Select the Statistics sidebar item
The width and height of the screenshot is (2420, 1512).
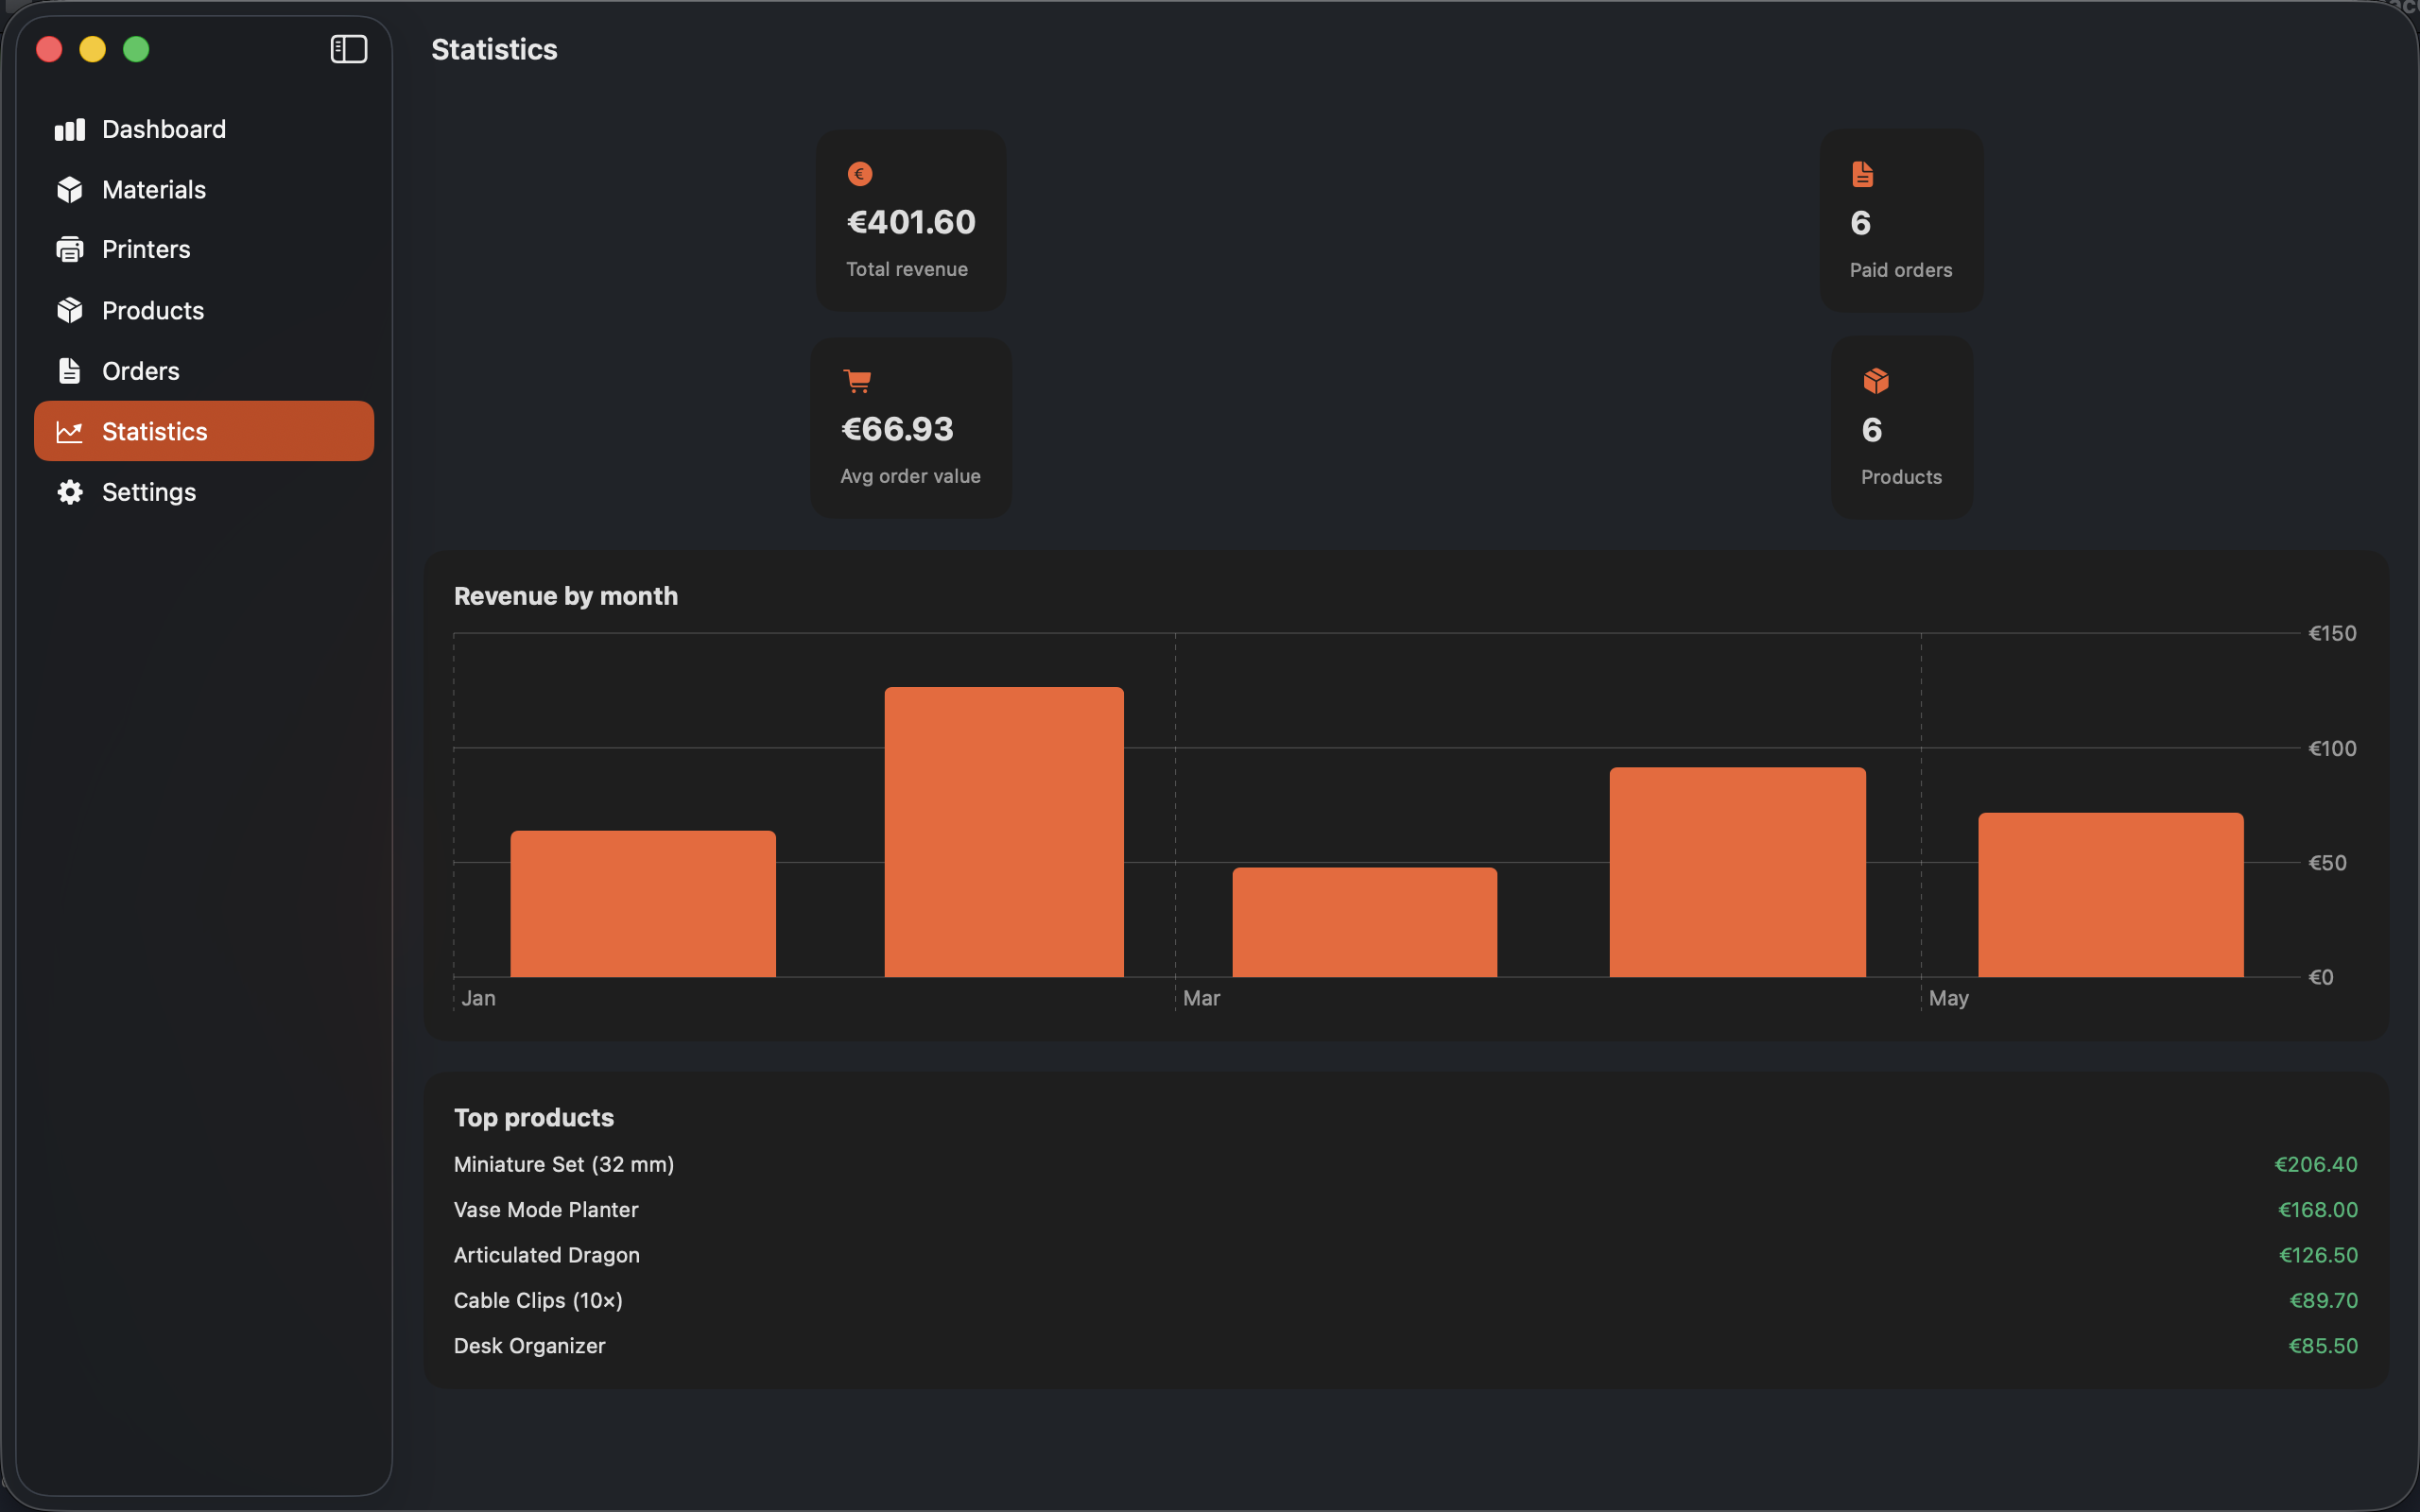point(204,432)
